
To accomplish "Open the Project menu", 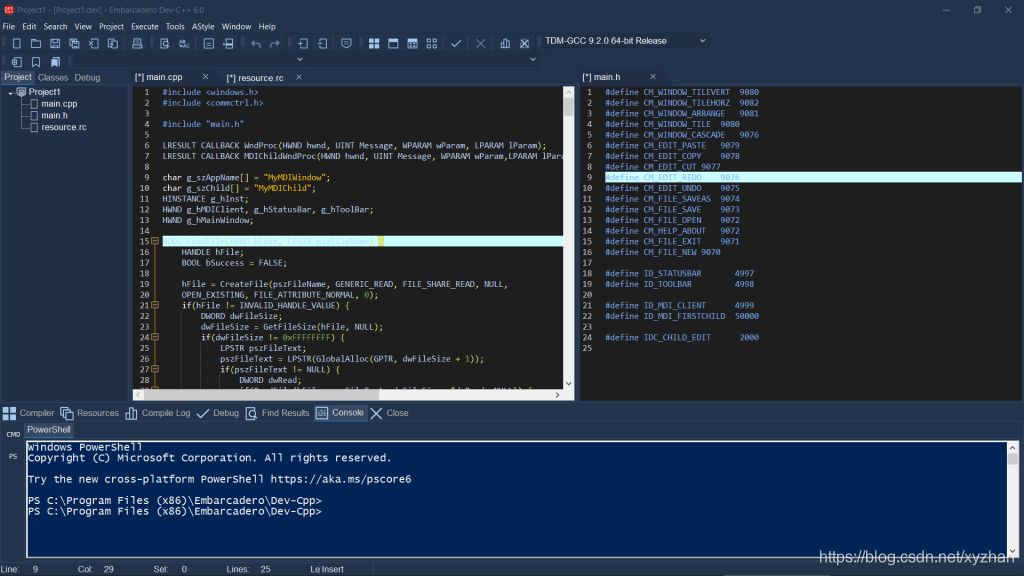I will tap(111, 27).
